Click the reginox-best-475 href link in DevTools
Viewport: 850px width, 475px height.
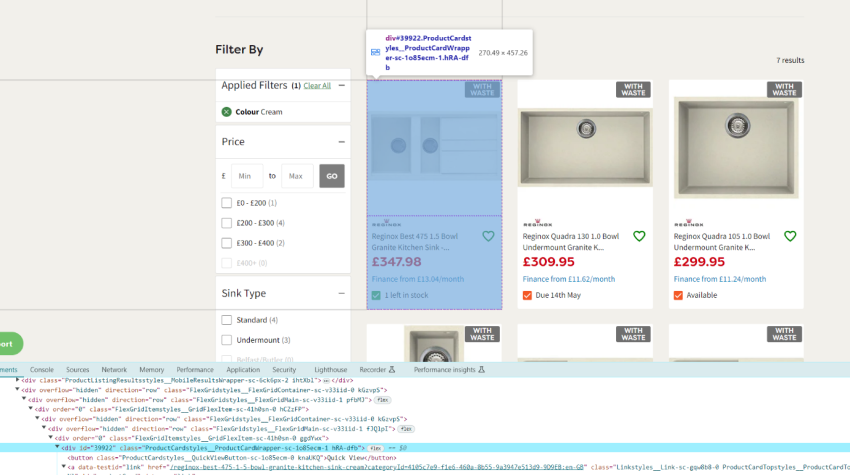point(377,467)
